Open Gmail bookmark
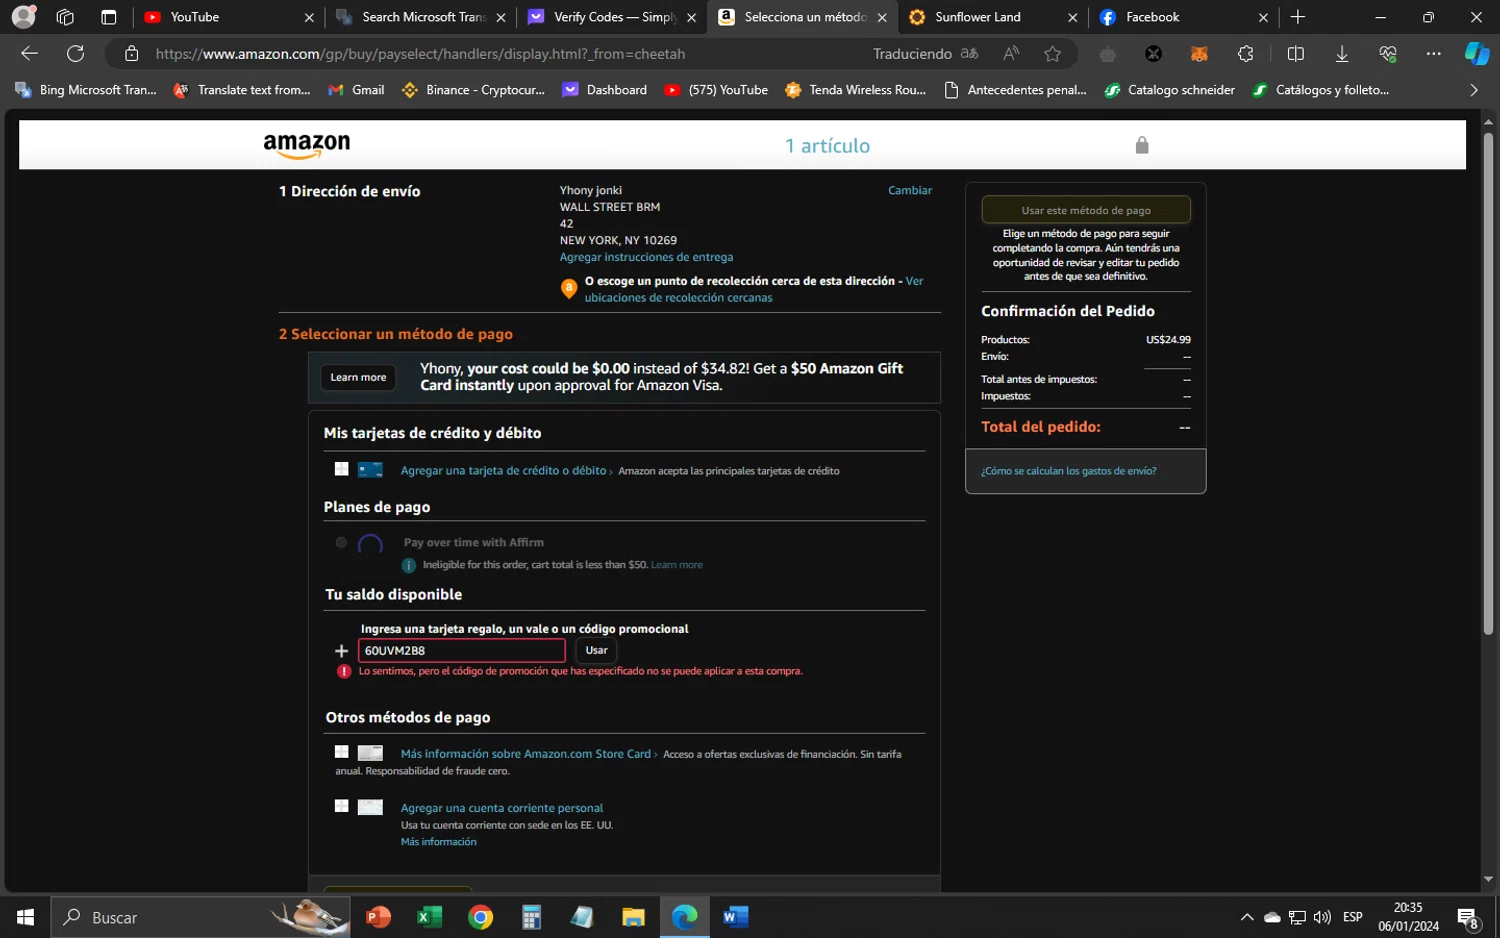The width and height of the screenshot is (1500, 938). [x=356, y=90]
